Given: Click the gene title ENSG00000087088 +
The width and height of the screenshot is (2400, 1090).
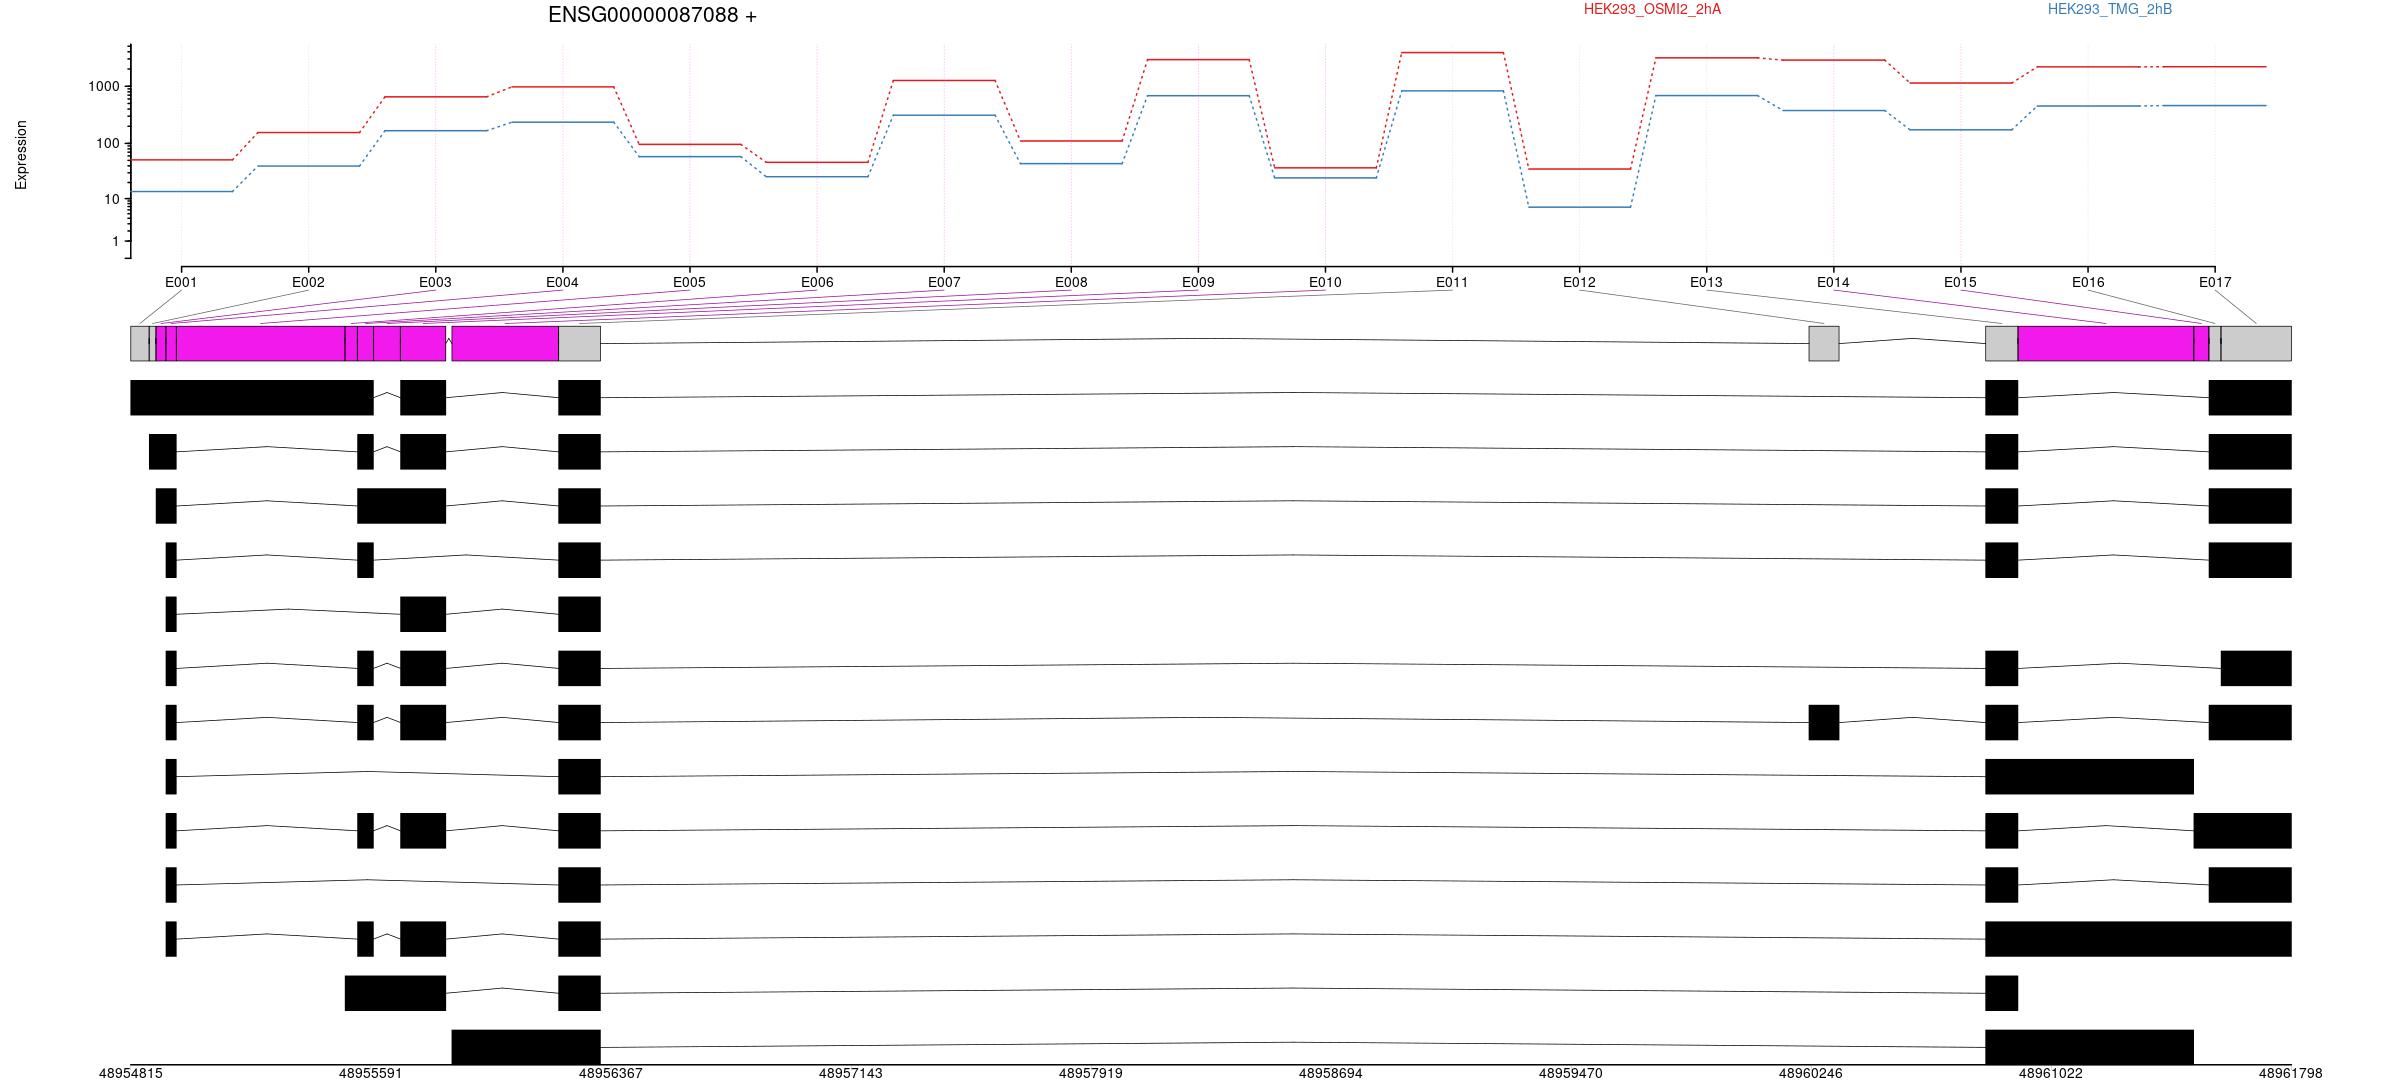Looking at the screenshot, I should click(652, 15).
